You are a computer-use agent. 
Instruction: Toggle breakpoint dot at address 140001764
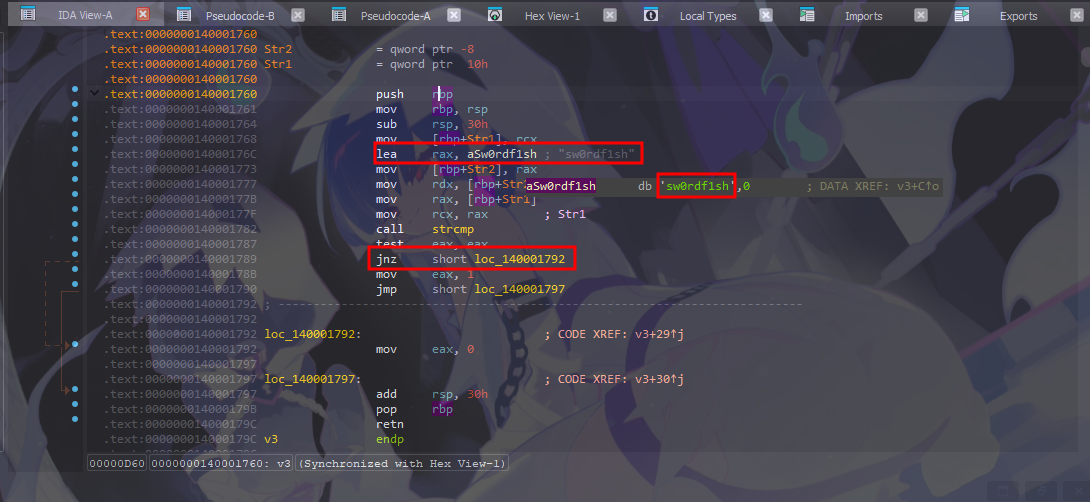[75, 120]
